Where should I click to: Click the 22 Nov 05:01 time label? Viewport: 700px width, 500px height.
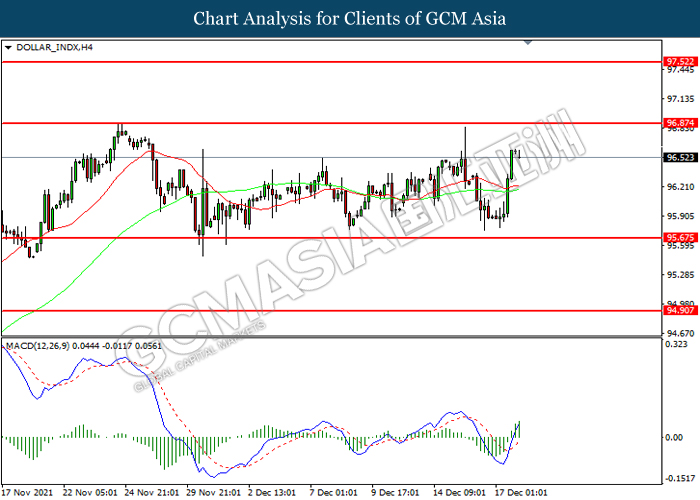[90, 493]
